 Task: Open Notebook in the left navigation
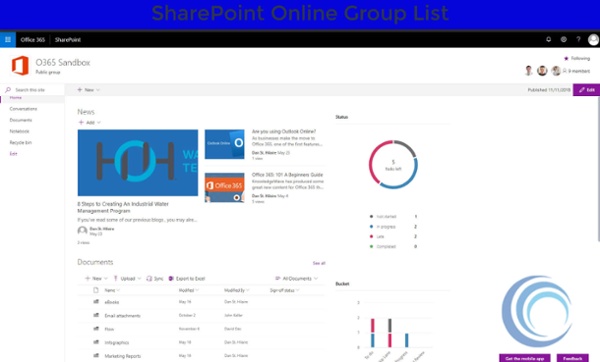click(x=20, y=131)
